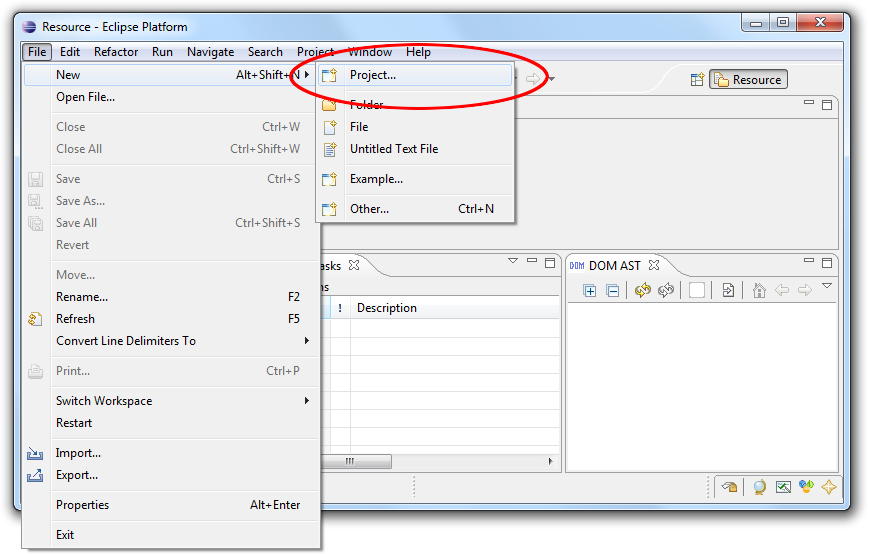
Task: Open the DOM AST view menu triangle
Action: pos(827,286)
